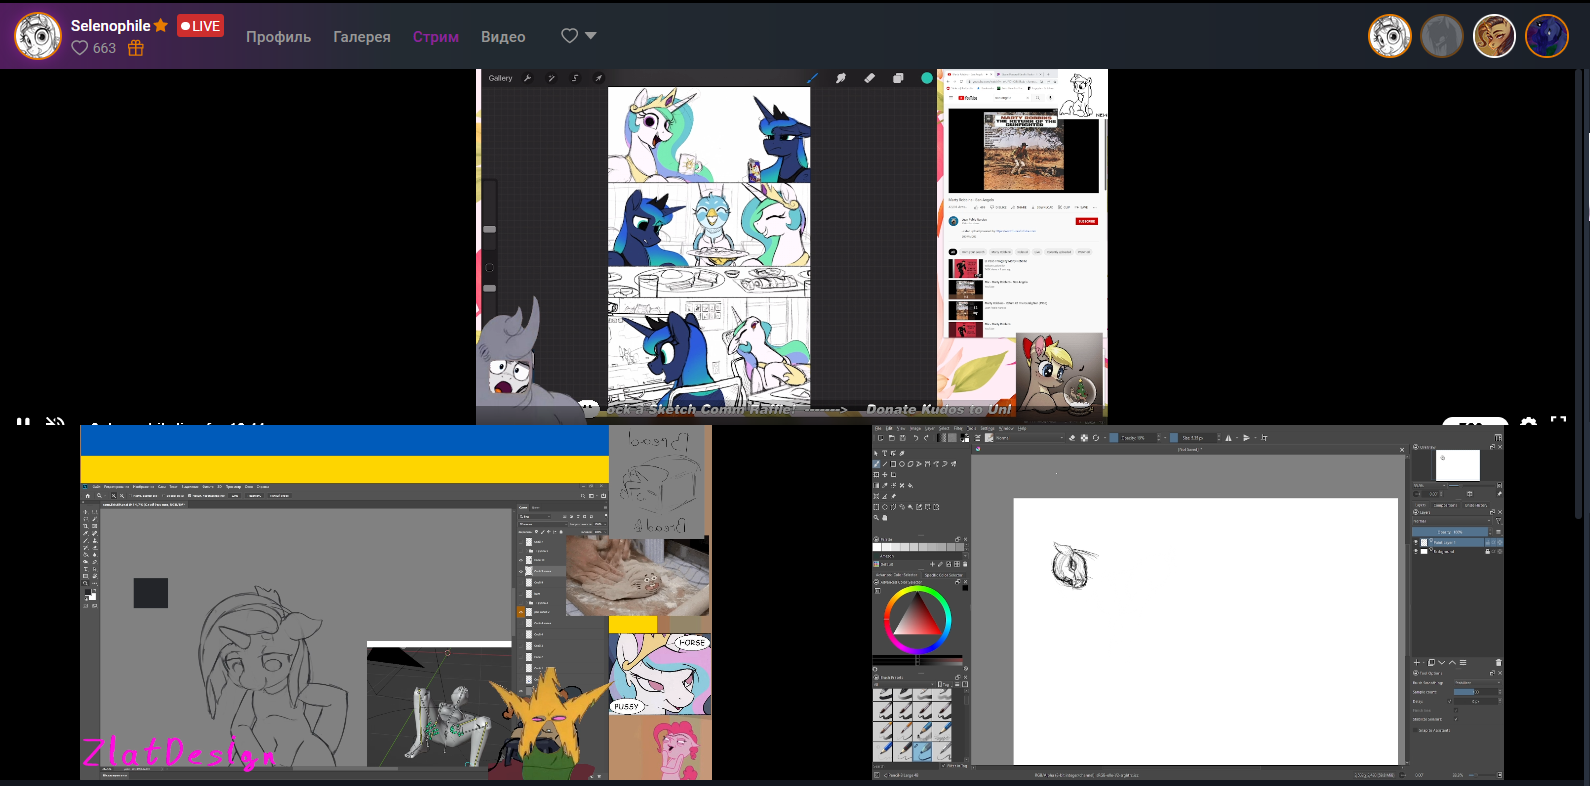
Task: Open the Профиль tab
Action: click(279, 37)
